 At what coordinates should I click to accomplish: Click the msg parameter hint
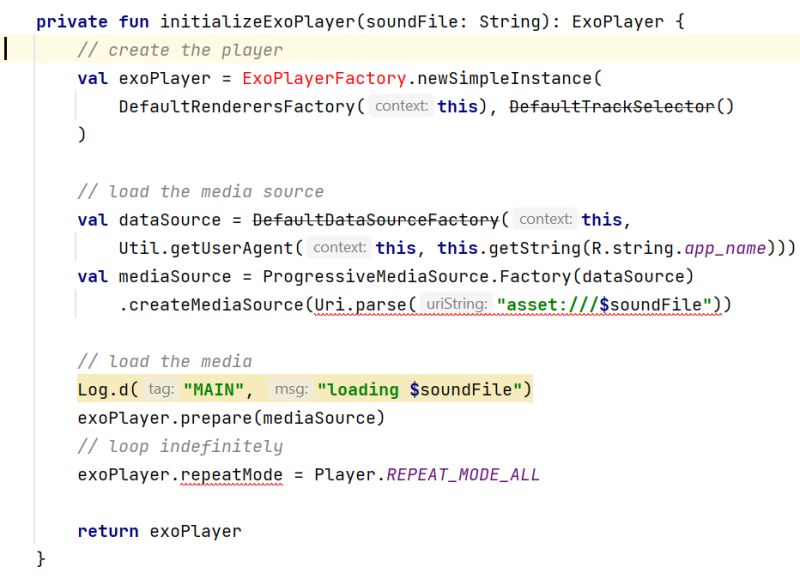click(291, 389)
